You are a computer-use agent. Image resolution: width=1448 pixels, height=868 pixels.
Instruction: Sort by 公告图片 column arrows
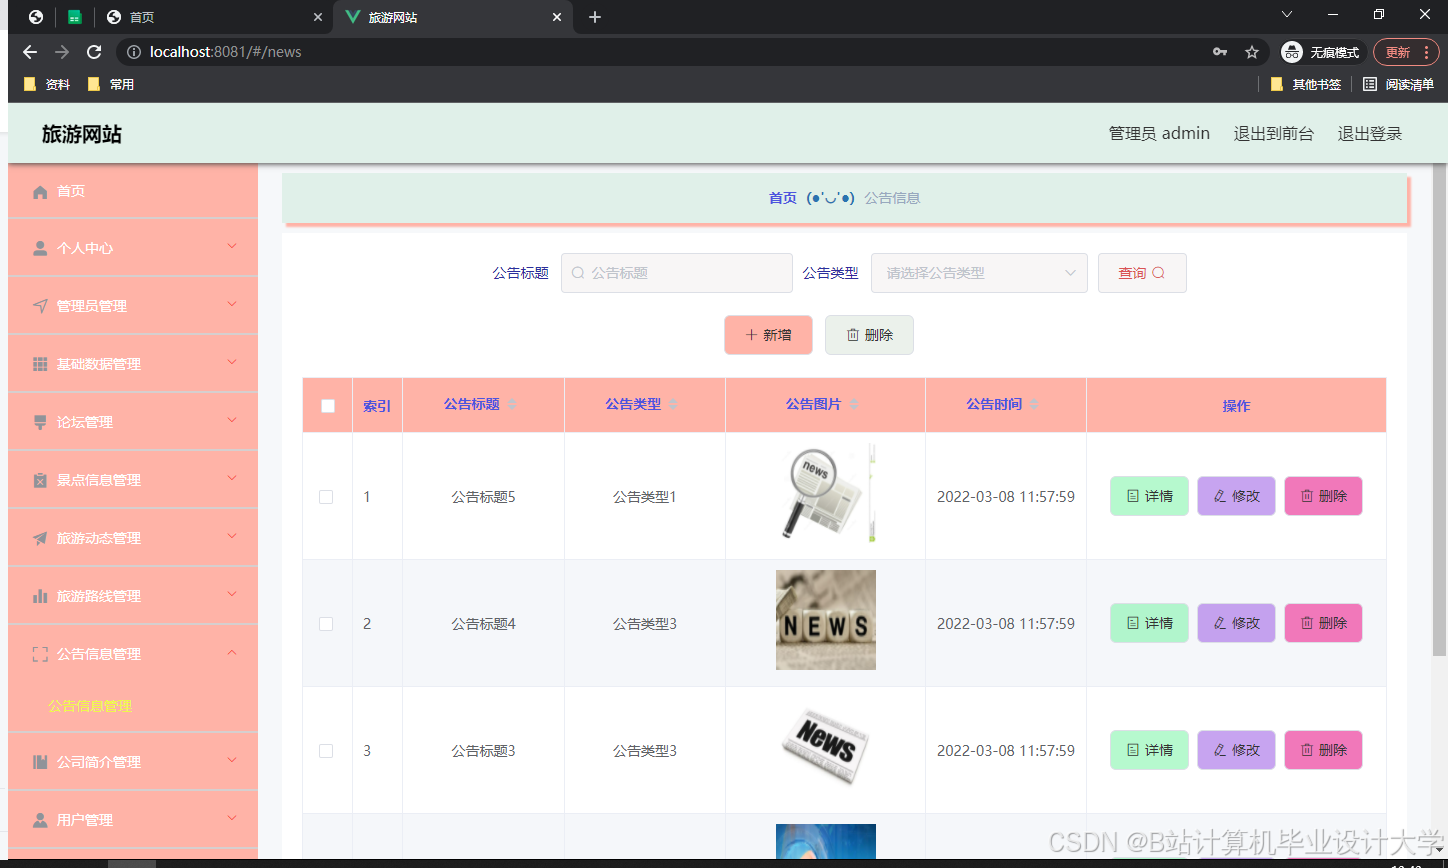point(854,404)
